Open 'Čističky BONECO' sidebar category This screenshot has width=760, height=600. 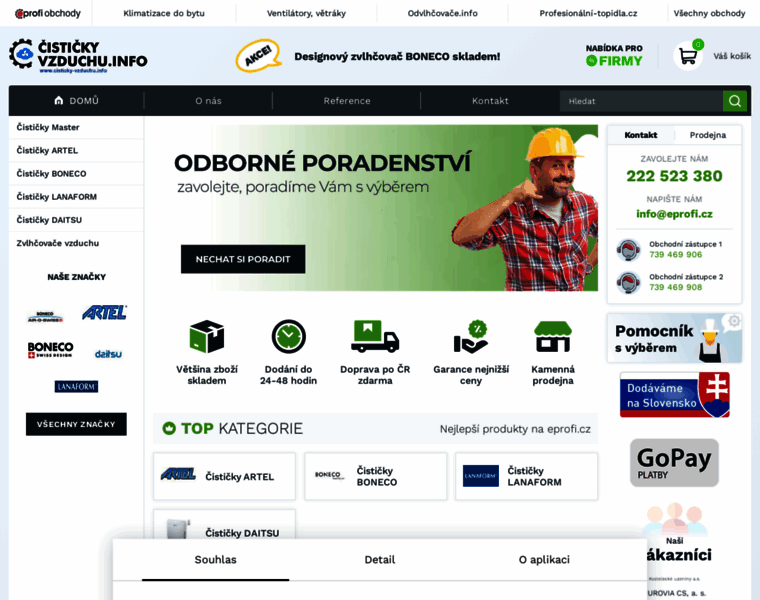pos(76,174)
